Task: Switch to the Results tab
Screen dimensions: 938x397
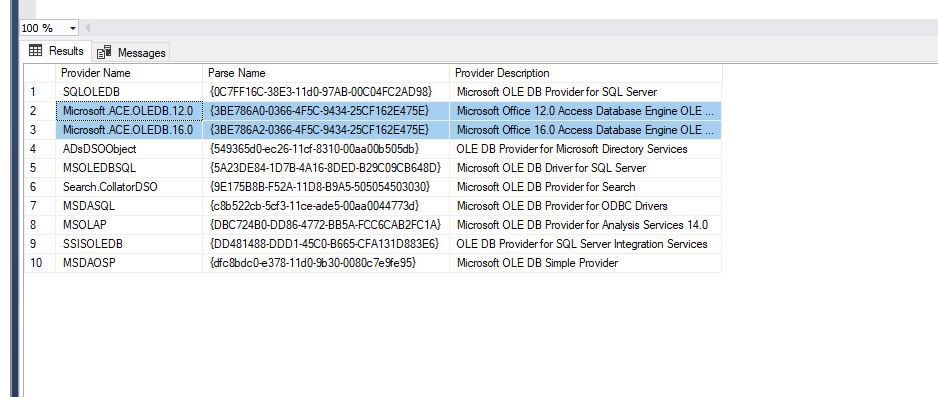Action: [56, 51]
